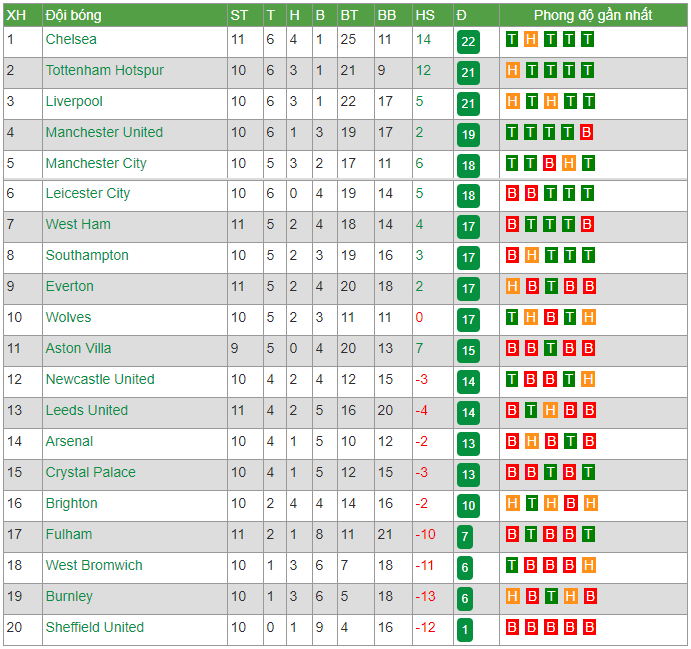Open the Burnley team link
Viewport: 691px width, 649px height.
tap(69, 596)
